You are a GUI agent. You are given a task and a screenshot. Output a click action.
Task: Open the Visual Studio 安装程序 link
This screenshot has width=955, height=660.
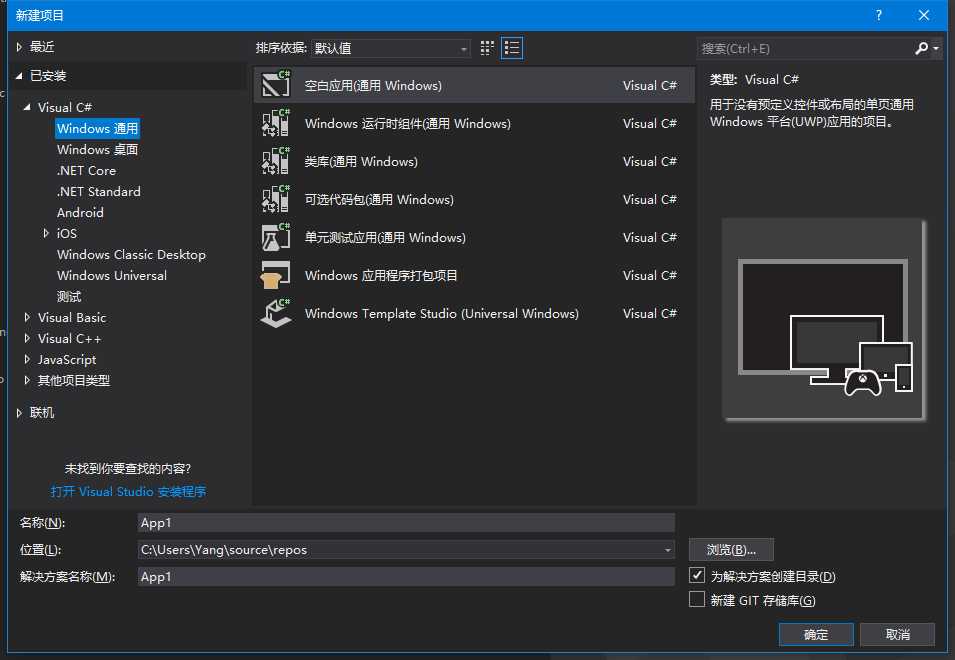[x=129, y=491]
